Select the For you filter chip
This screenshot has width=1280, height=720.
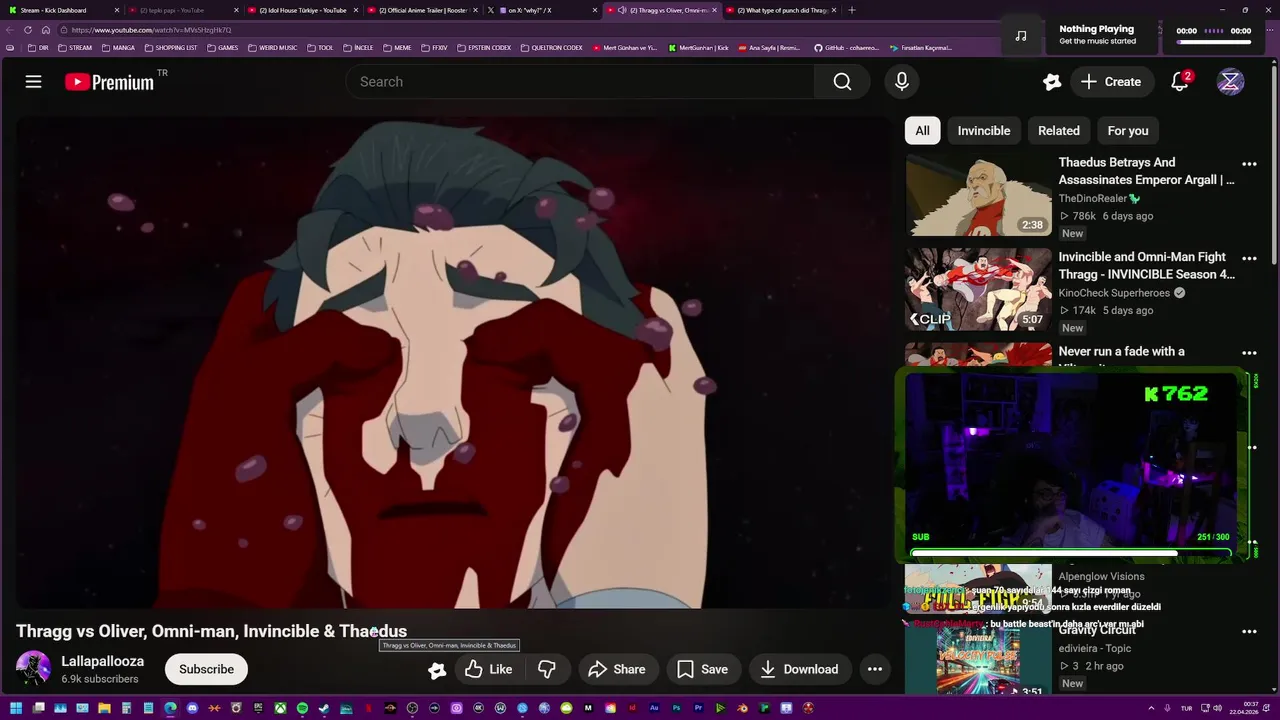click(x=1128, y=131)
